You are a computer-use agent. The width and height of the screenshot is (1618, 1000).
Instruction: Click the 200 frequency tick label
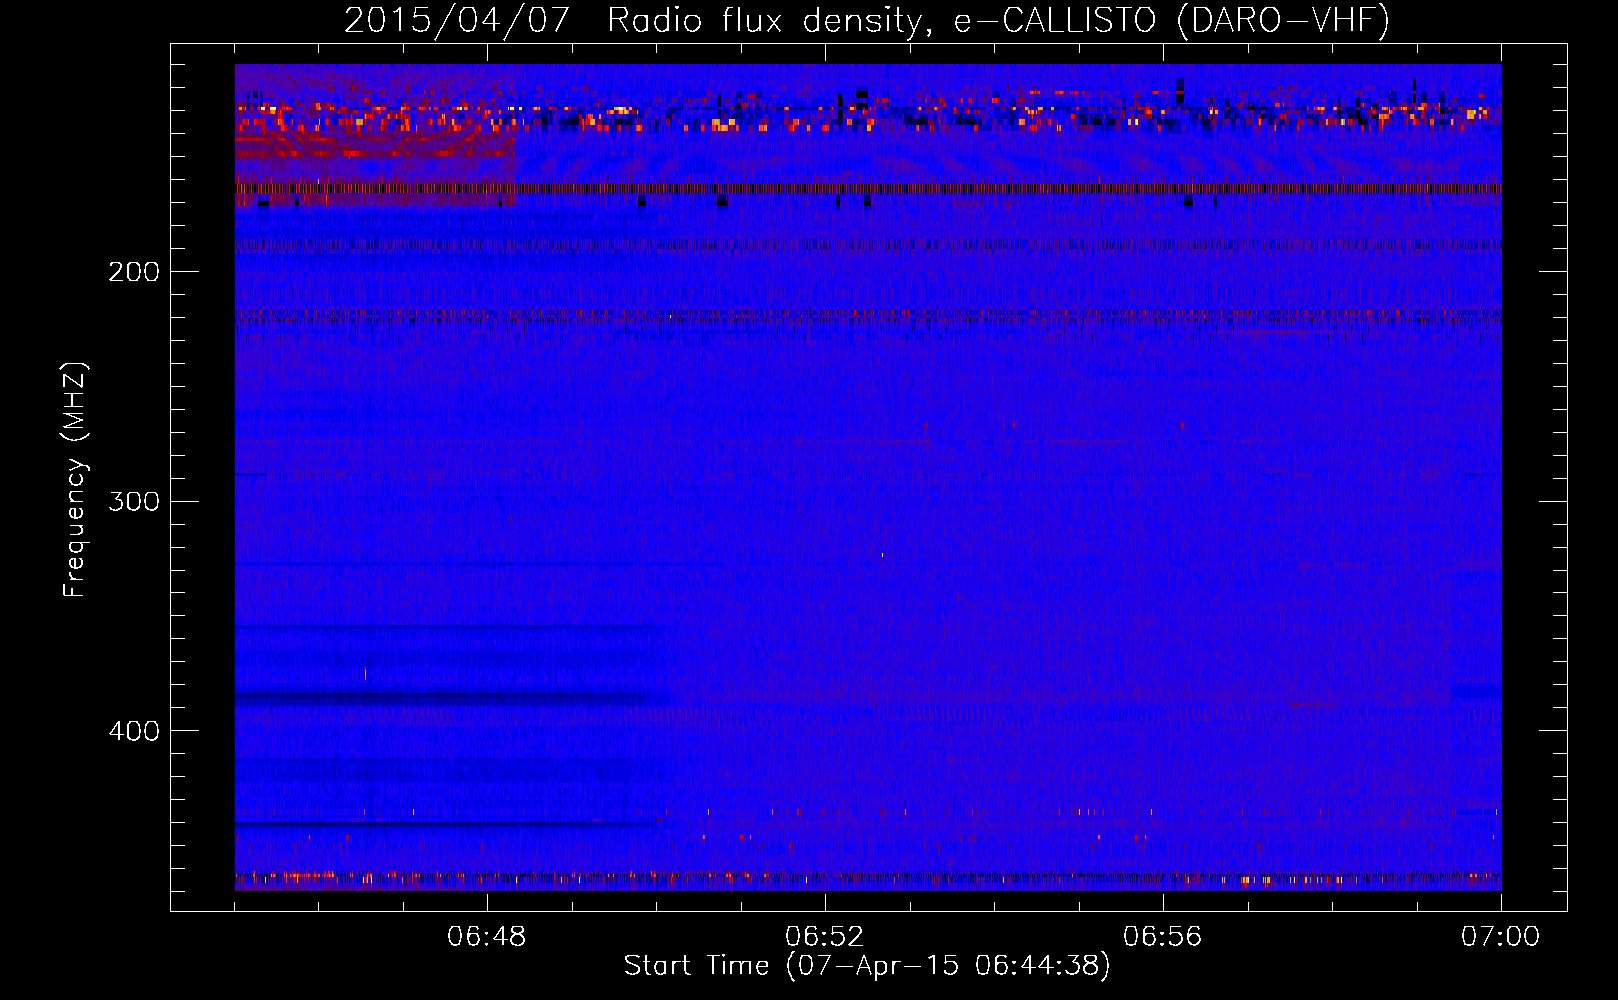click(134, 272)
